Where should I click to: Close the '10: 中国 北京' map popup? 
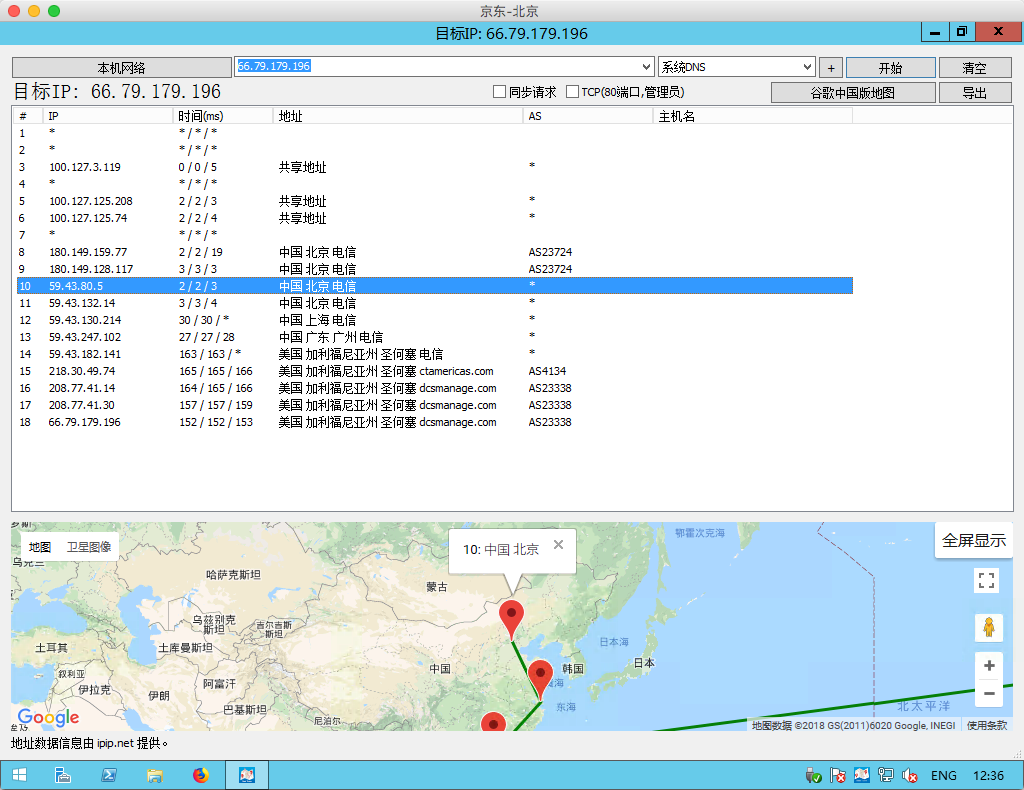(559, 545)
